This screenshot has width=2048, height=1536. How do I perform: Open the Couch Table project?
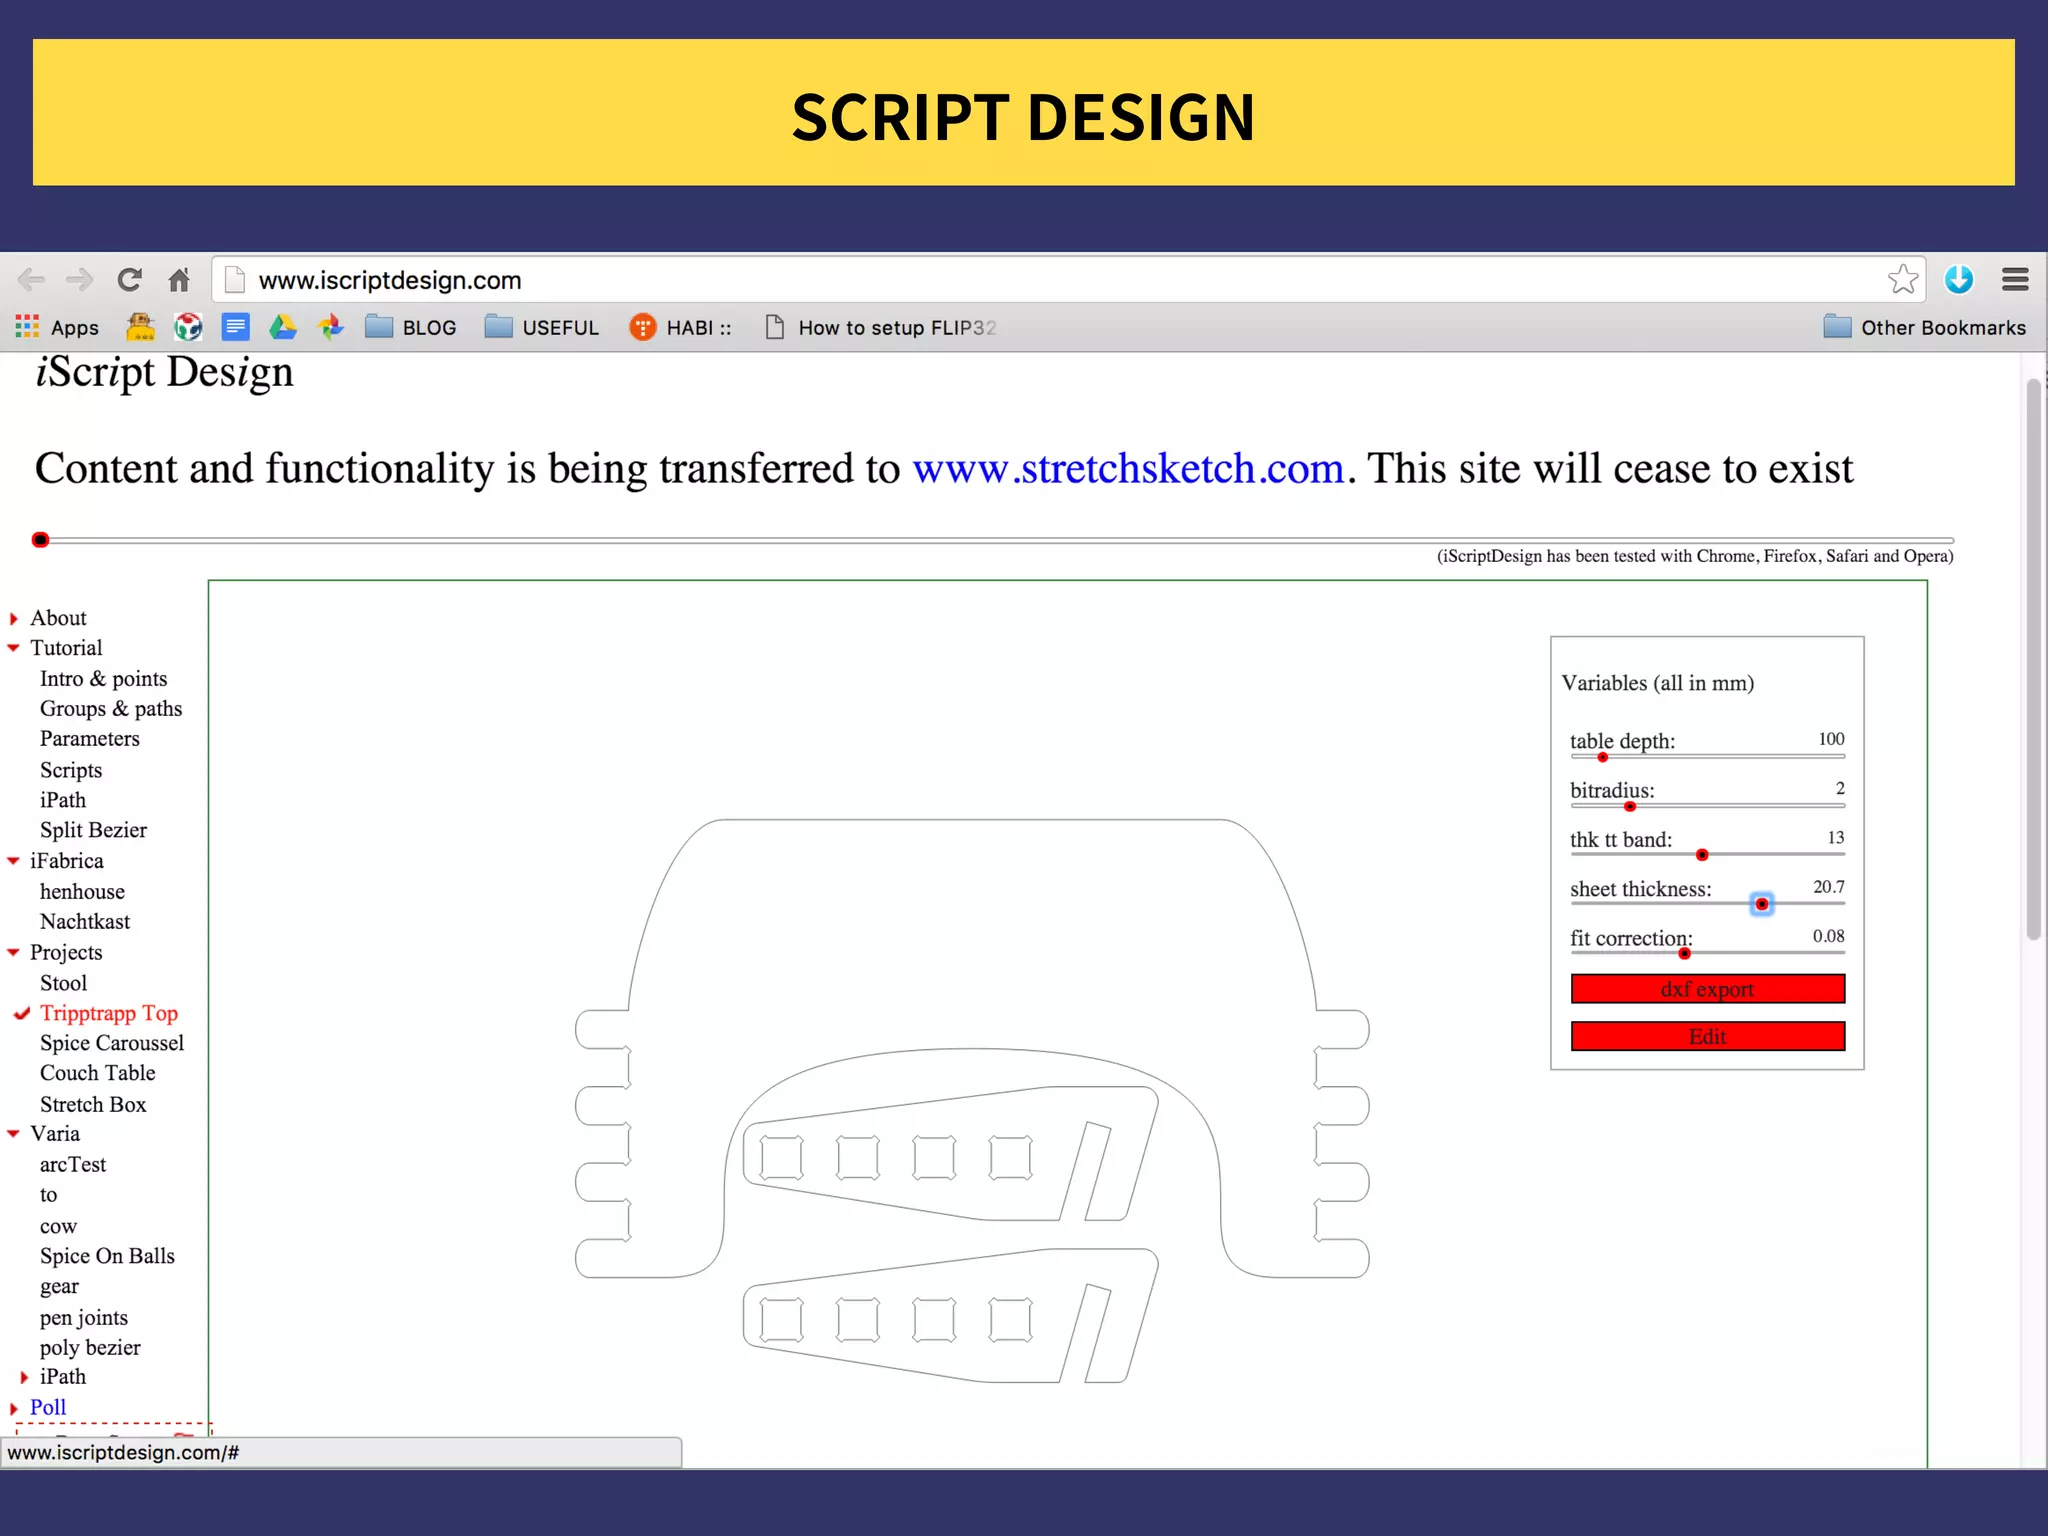[x=97, y=1073]
